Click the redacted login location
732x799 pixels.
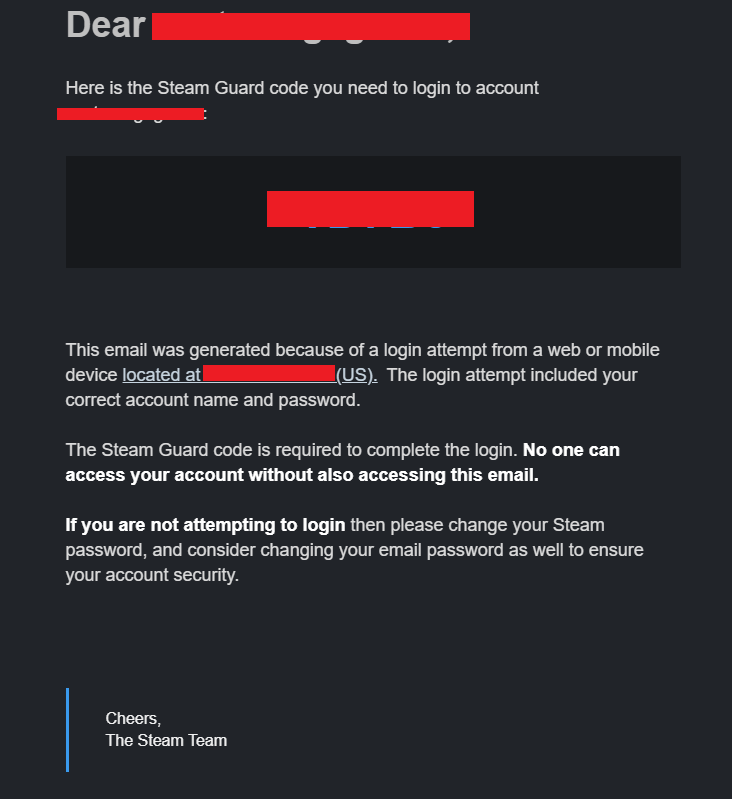pos(268,375)
